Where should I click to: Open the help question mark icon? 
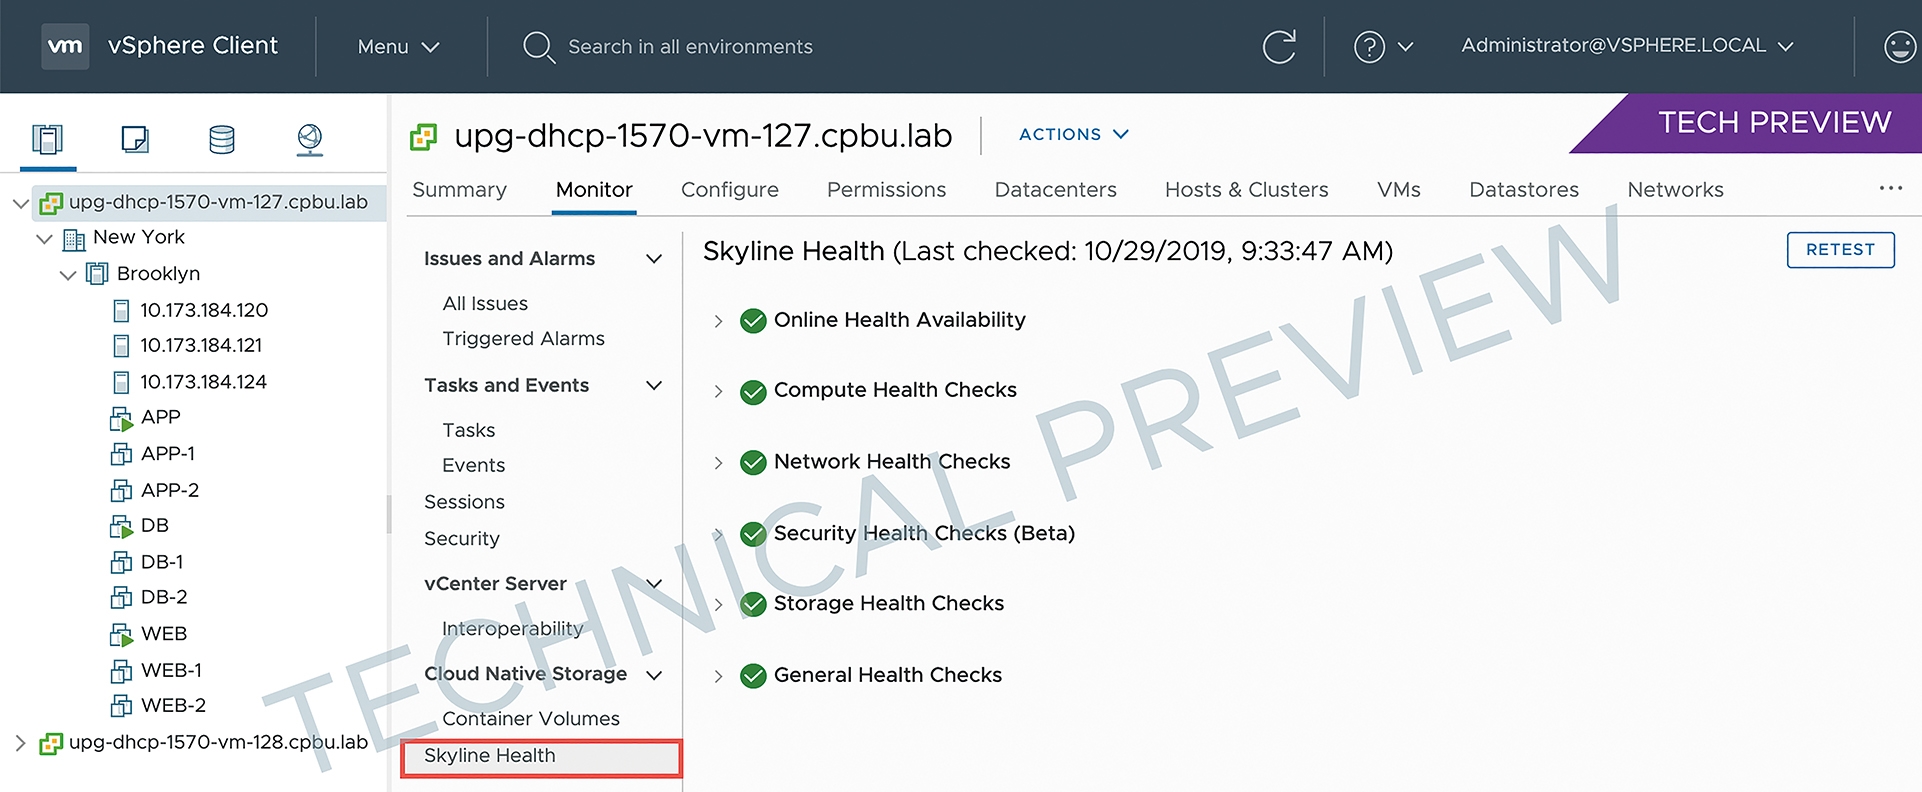click(1369, 46)
